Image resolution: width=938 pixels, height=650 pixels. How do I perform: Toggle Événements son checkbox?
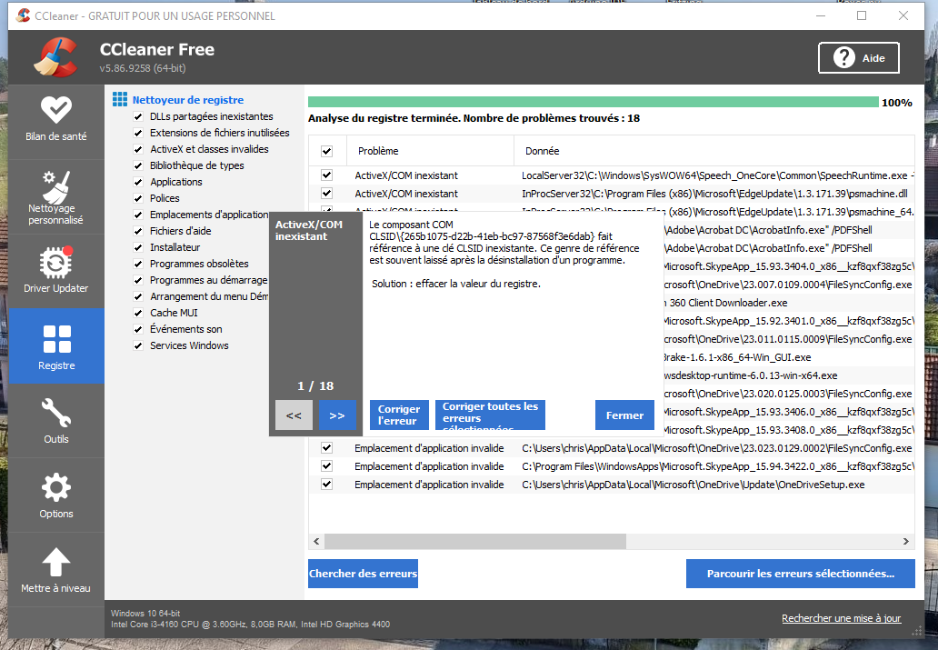point(138,329)
